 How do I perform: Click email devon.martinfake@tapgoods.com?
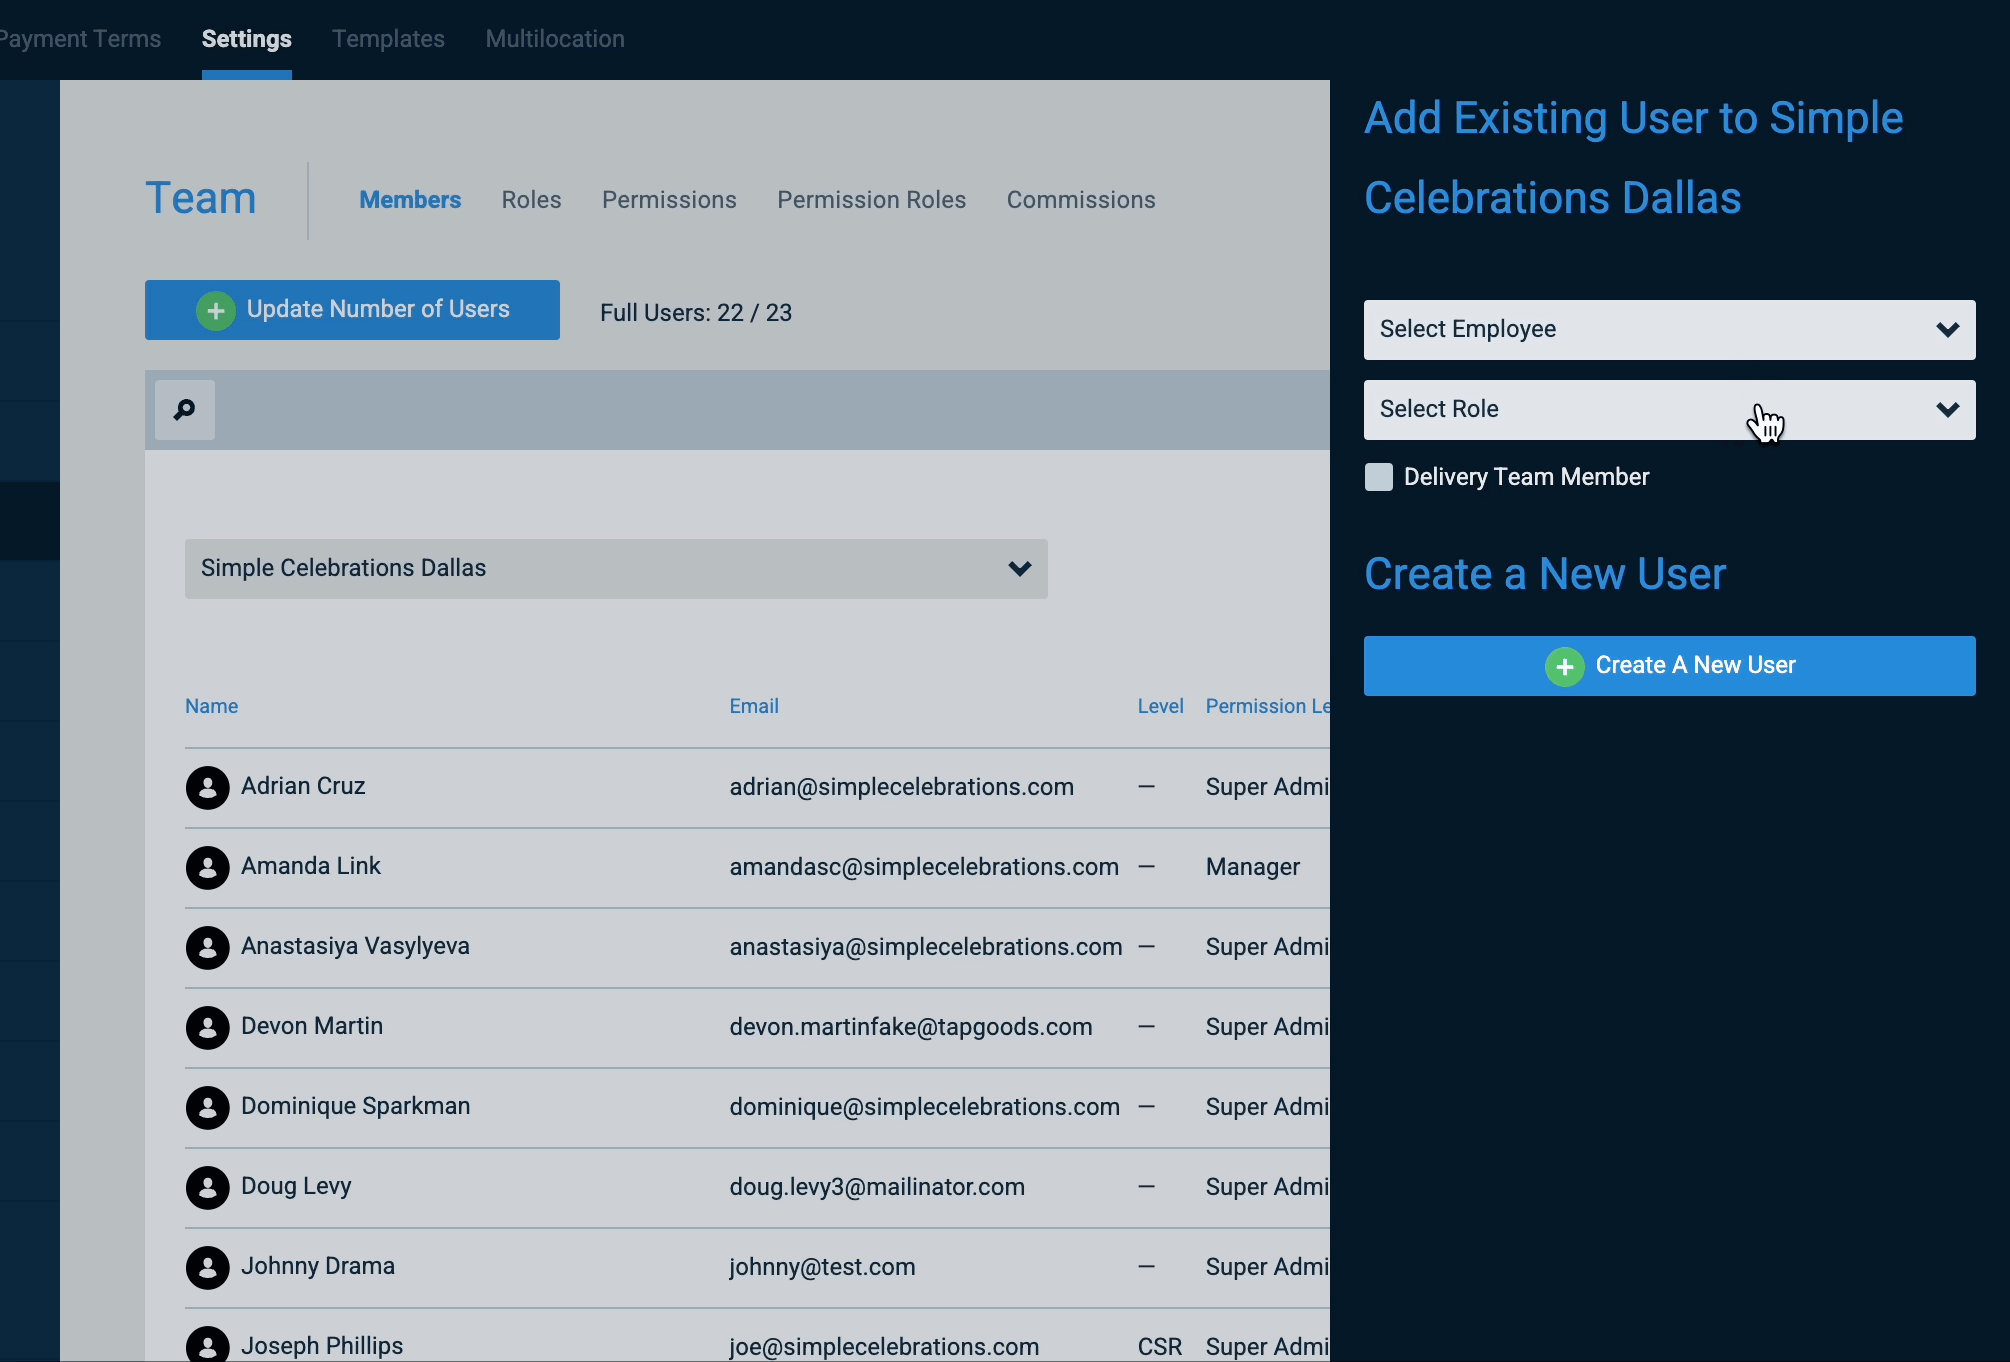[x=911, y=1027]
